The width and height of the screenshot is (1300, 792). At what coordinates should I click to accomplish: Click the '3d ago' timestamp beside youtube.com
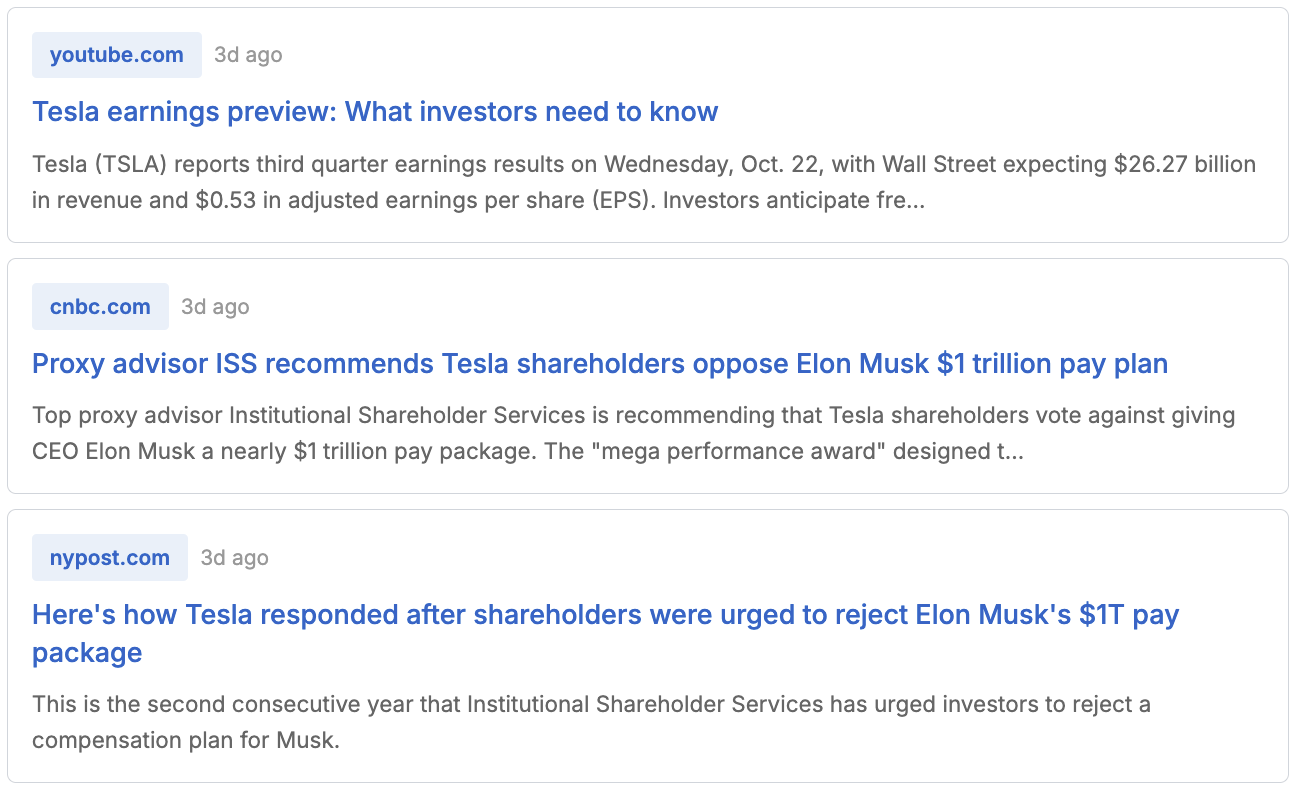tap(248, 55)
